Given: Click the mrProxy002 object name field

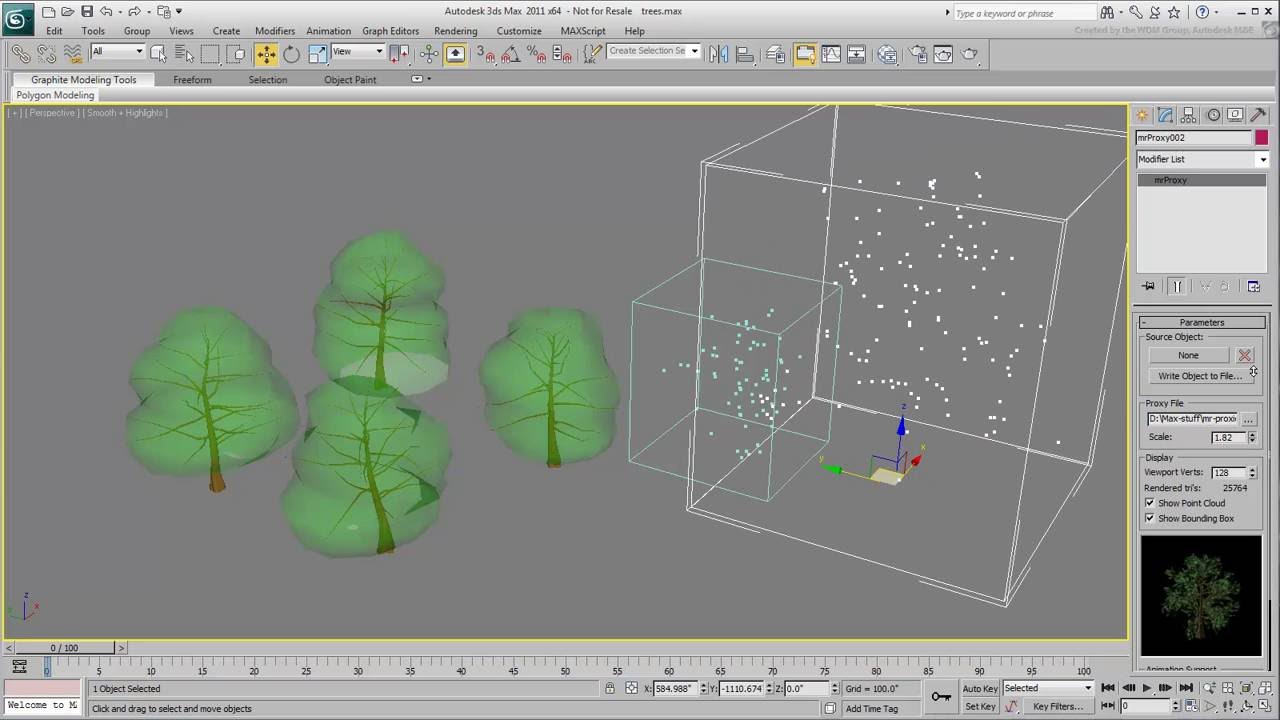Looking at the screenshot, I should coord(1194,138).
